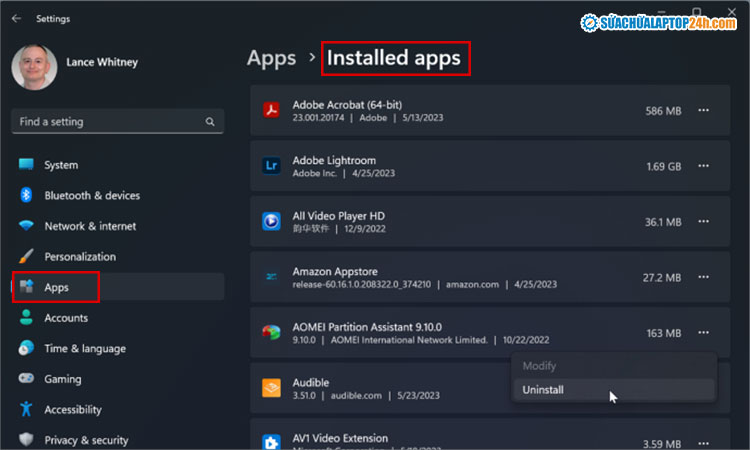Screen dimensions: 750x450
Task: Open the Bluetooth & devices section
Action: click(x=92, y=195)
